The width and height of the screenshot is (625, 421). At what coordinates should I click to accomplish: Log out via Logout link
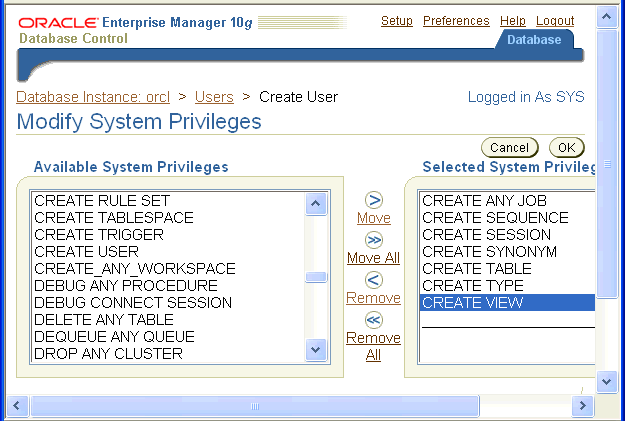(x=555, y=21)
